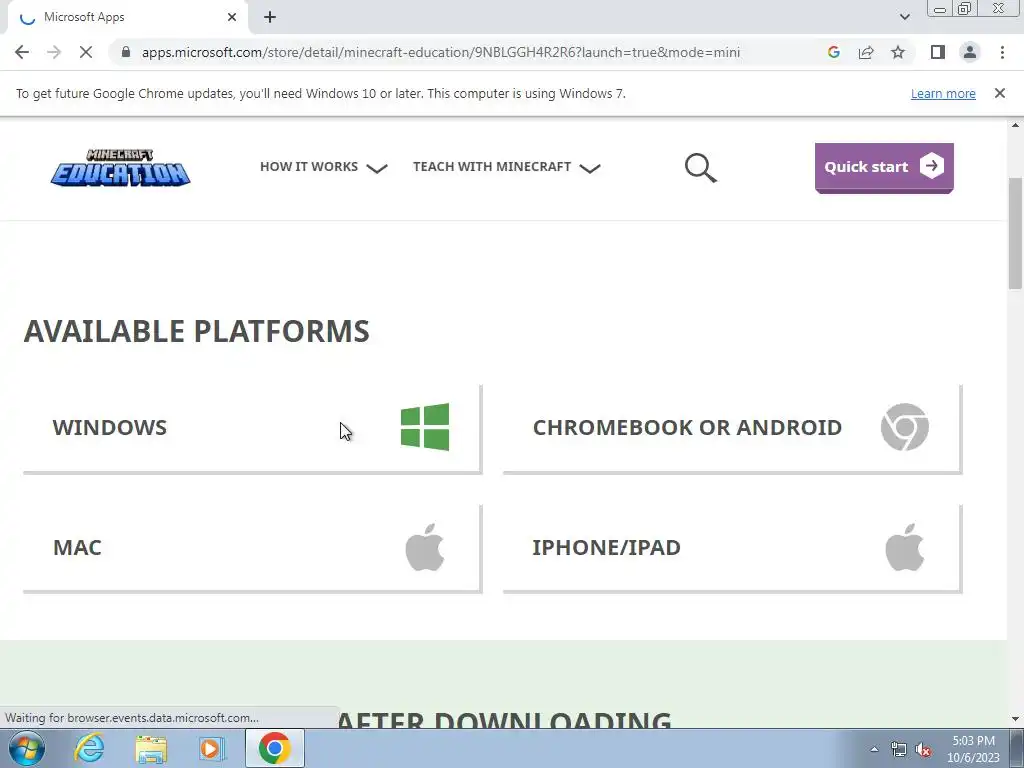Screen dimensions: 1024x768
Task: Click the scrollbar down arrow
Action: coord(1016,718)
